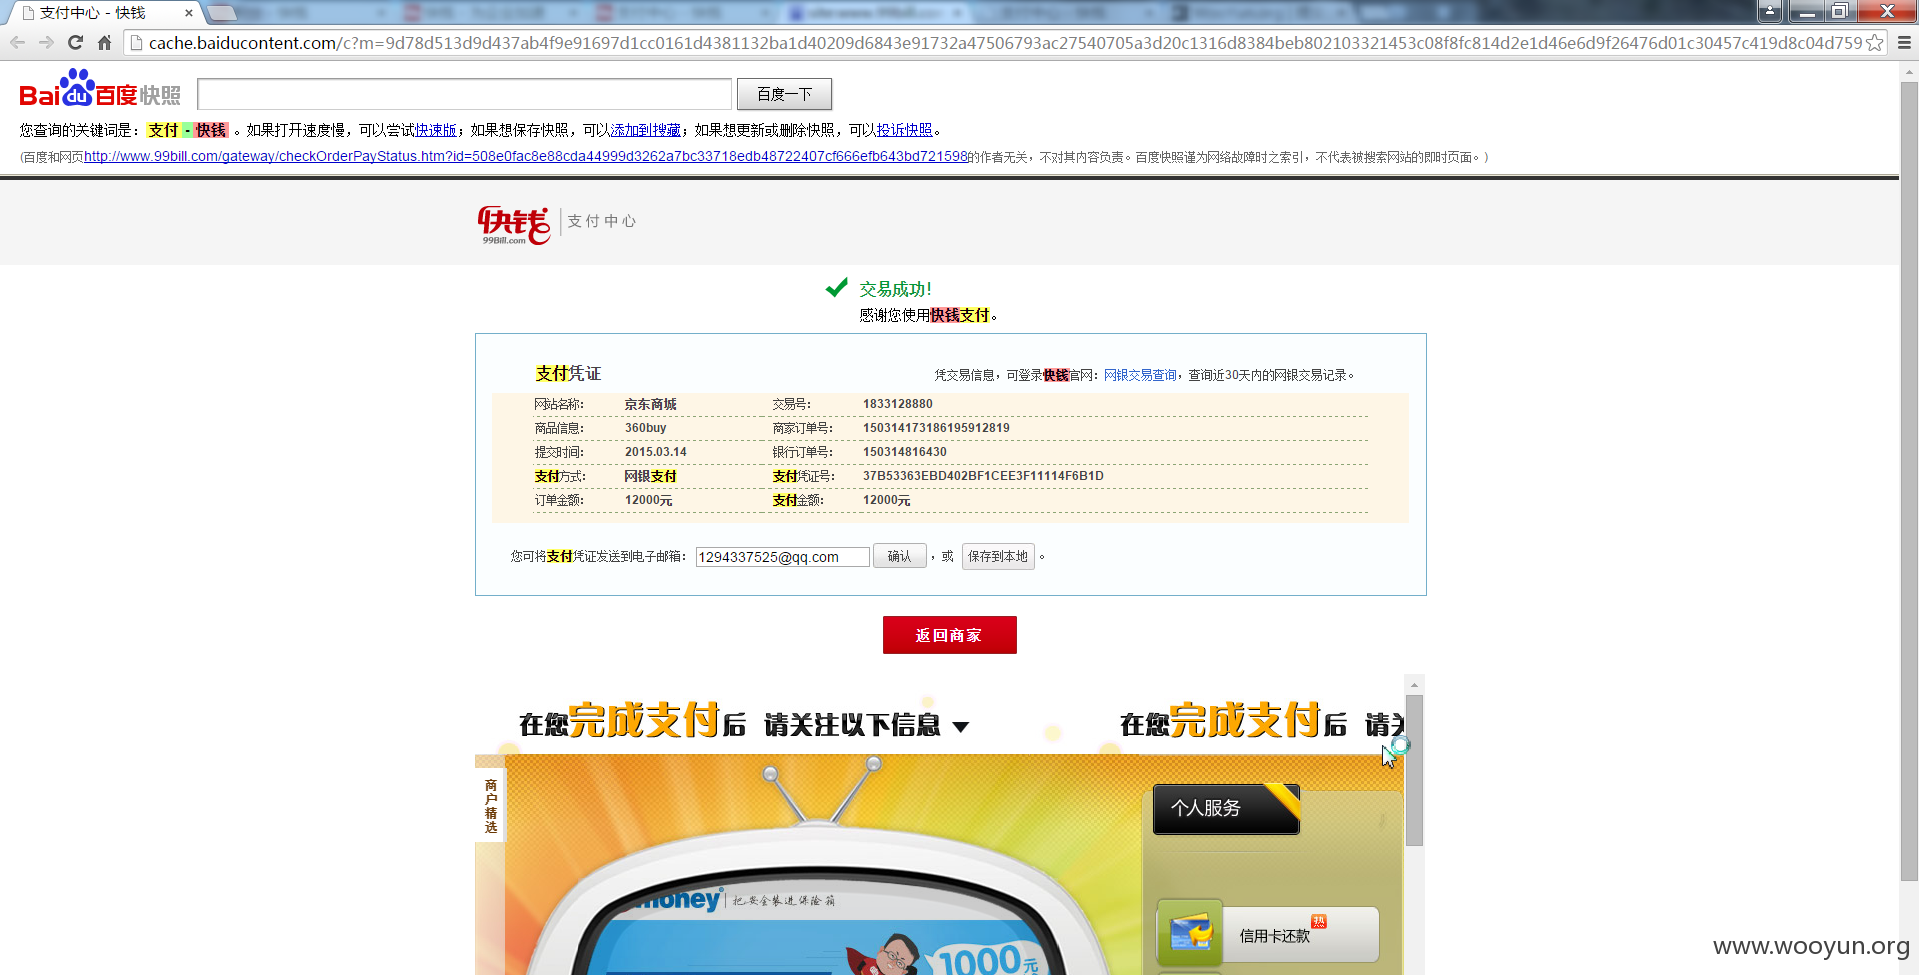Click the address bar URL
This screenshot has width=1919, height=975.
(1005, 43)
